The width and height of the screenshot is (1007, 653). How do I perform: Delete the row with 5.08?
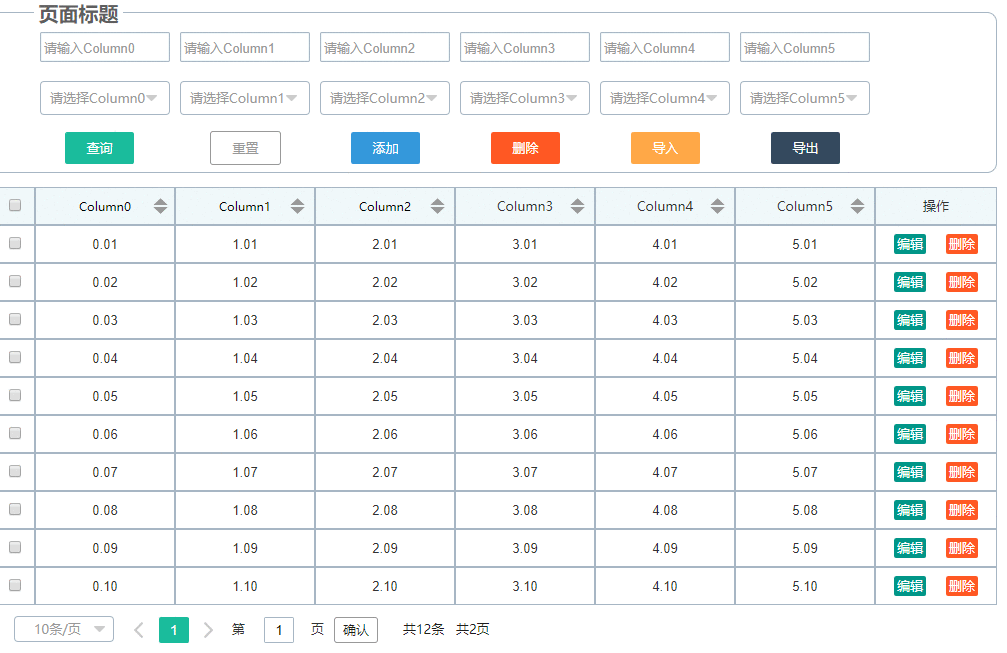[962, 510]
